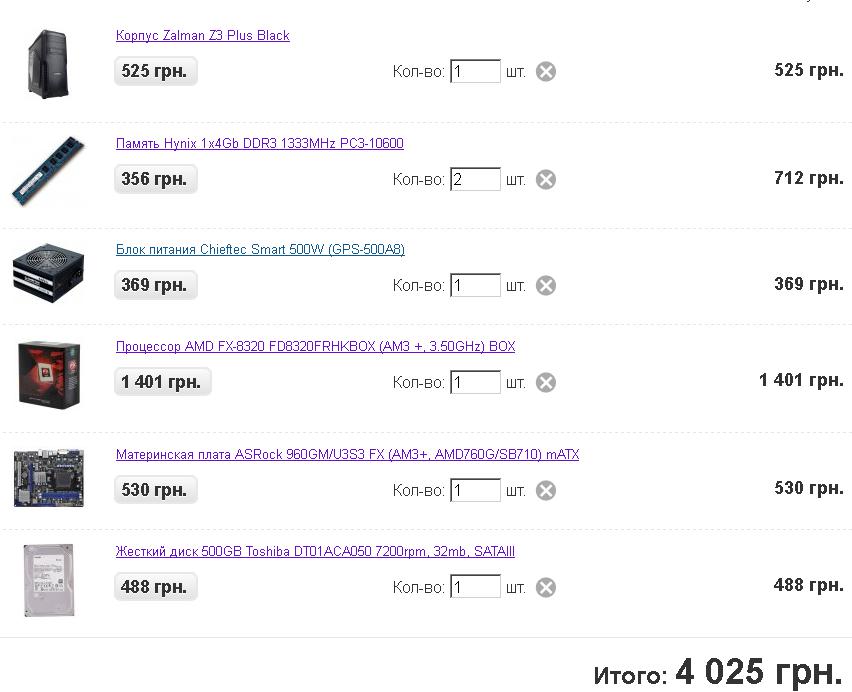Screen dimensions: 852x692
Task: Click the 369 грн. price button
Action: tap(155, 285)
